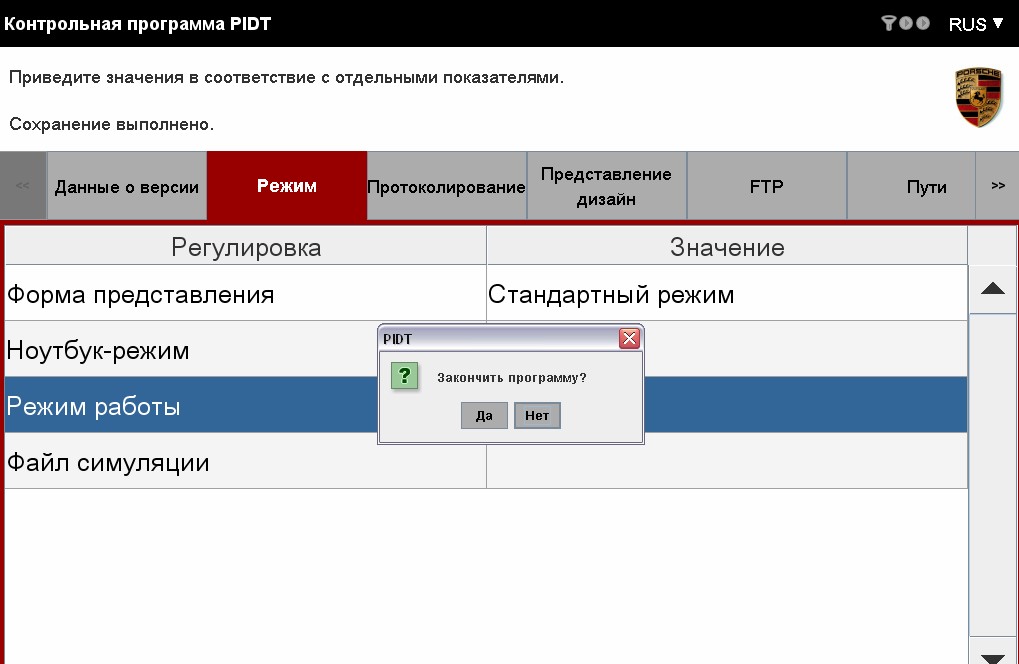Go to the FTP tab
Image resolution: width=1019 pixels, height=664 pixels.
point(766,187)
